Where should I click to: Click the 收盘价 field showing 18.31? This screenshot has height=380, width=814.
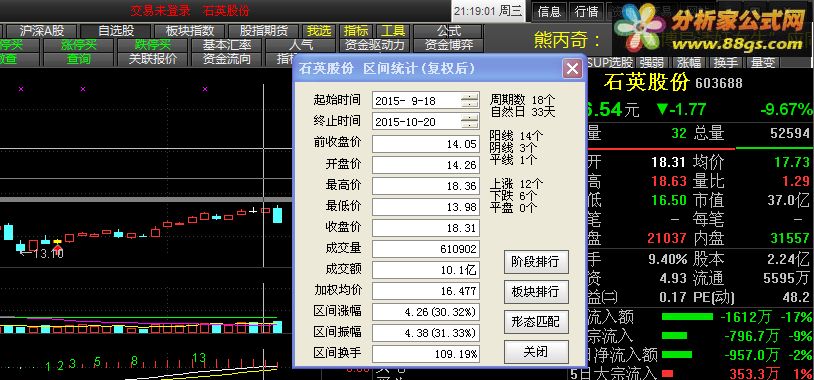pyautogui.click(x=426, y=228)
